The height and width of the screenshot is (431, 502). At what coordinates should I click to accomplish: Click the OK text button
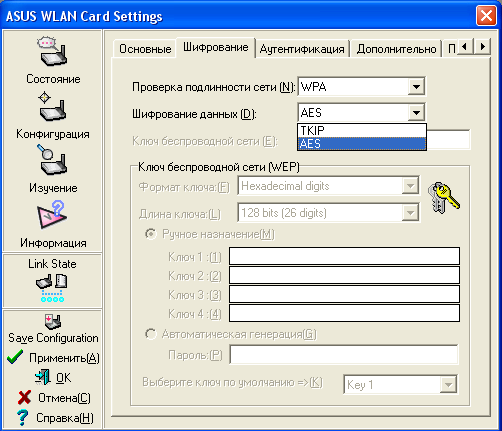[63, 378]
